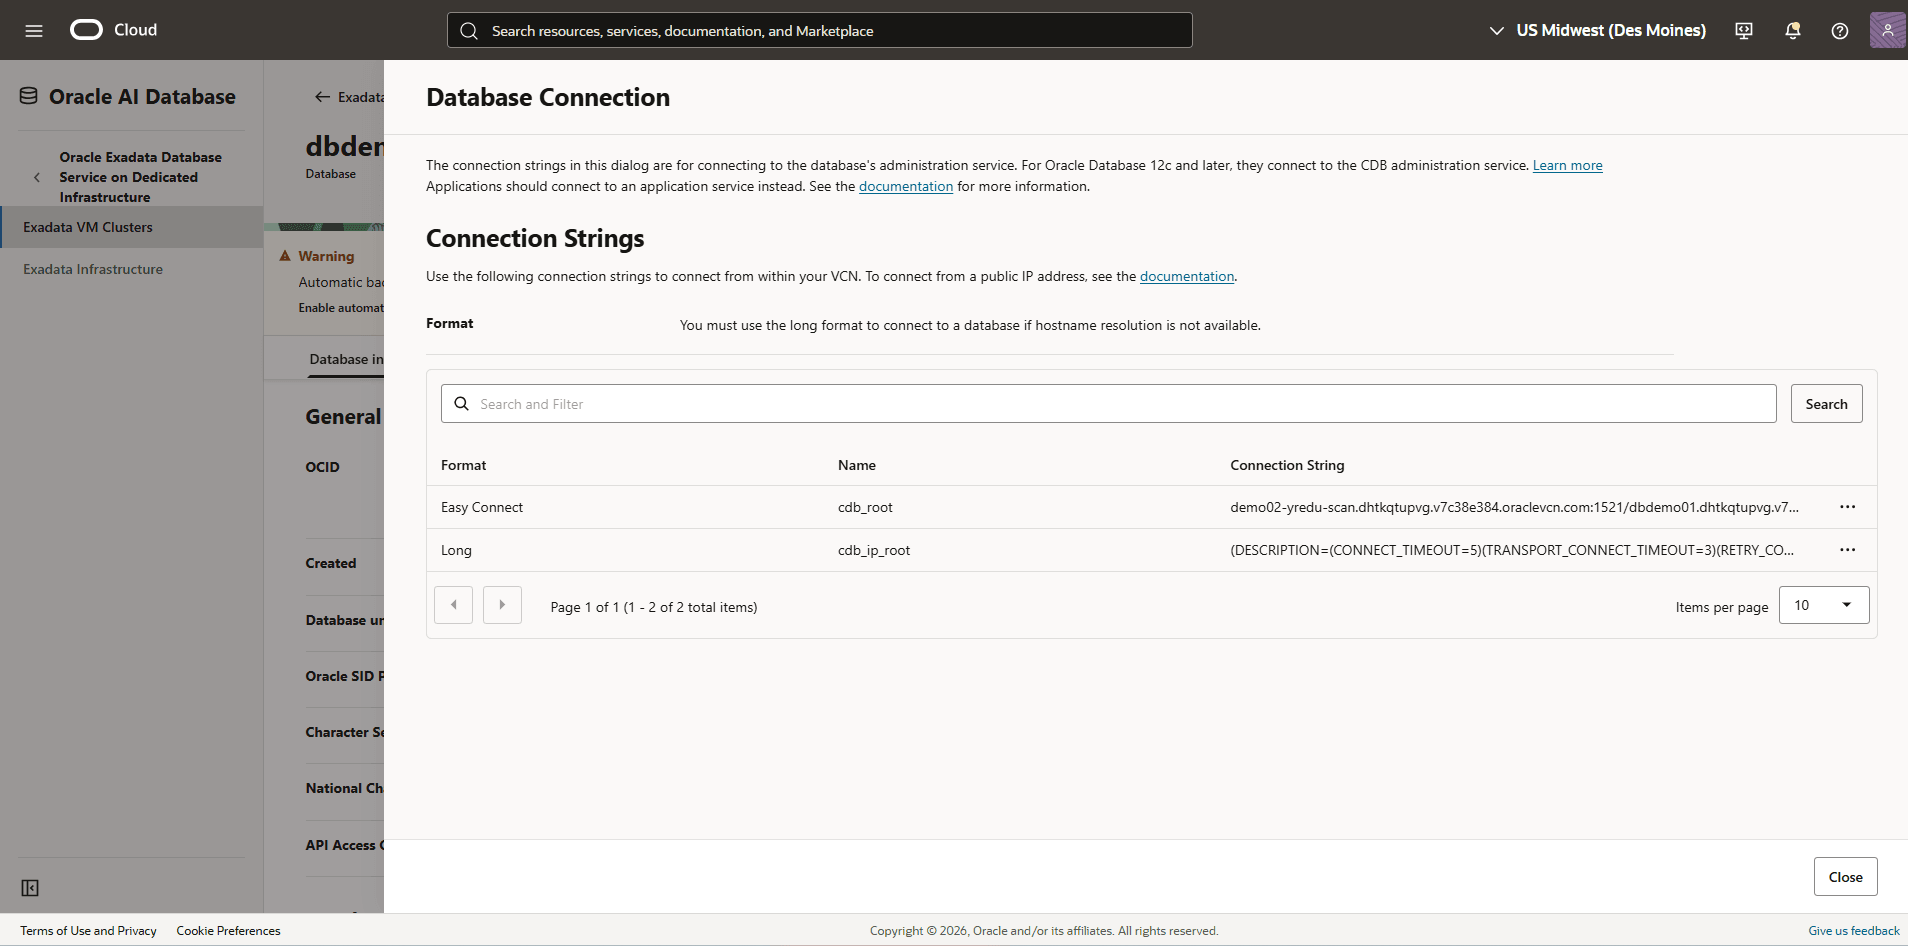
Task: Go to next page of connection strings
Action: click(502, 604)
